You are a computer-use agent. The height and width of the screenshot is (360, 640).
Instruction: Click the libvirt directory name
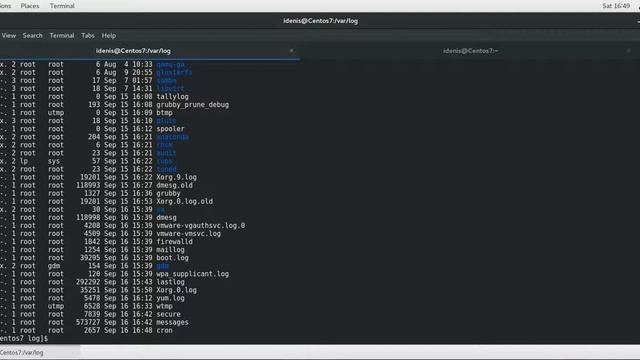point(171,89)
